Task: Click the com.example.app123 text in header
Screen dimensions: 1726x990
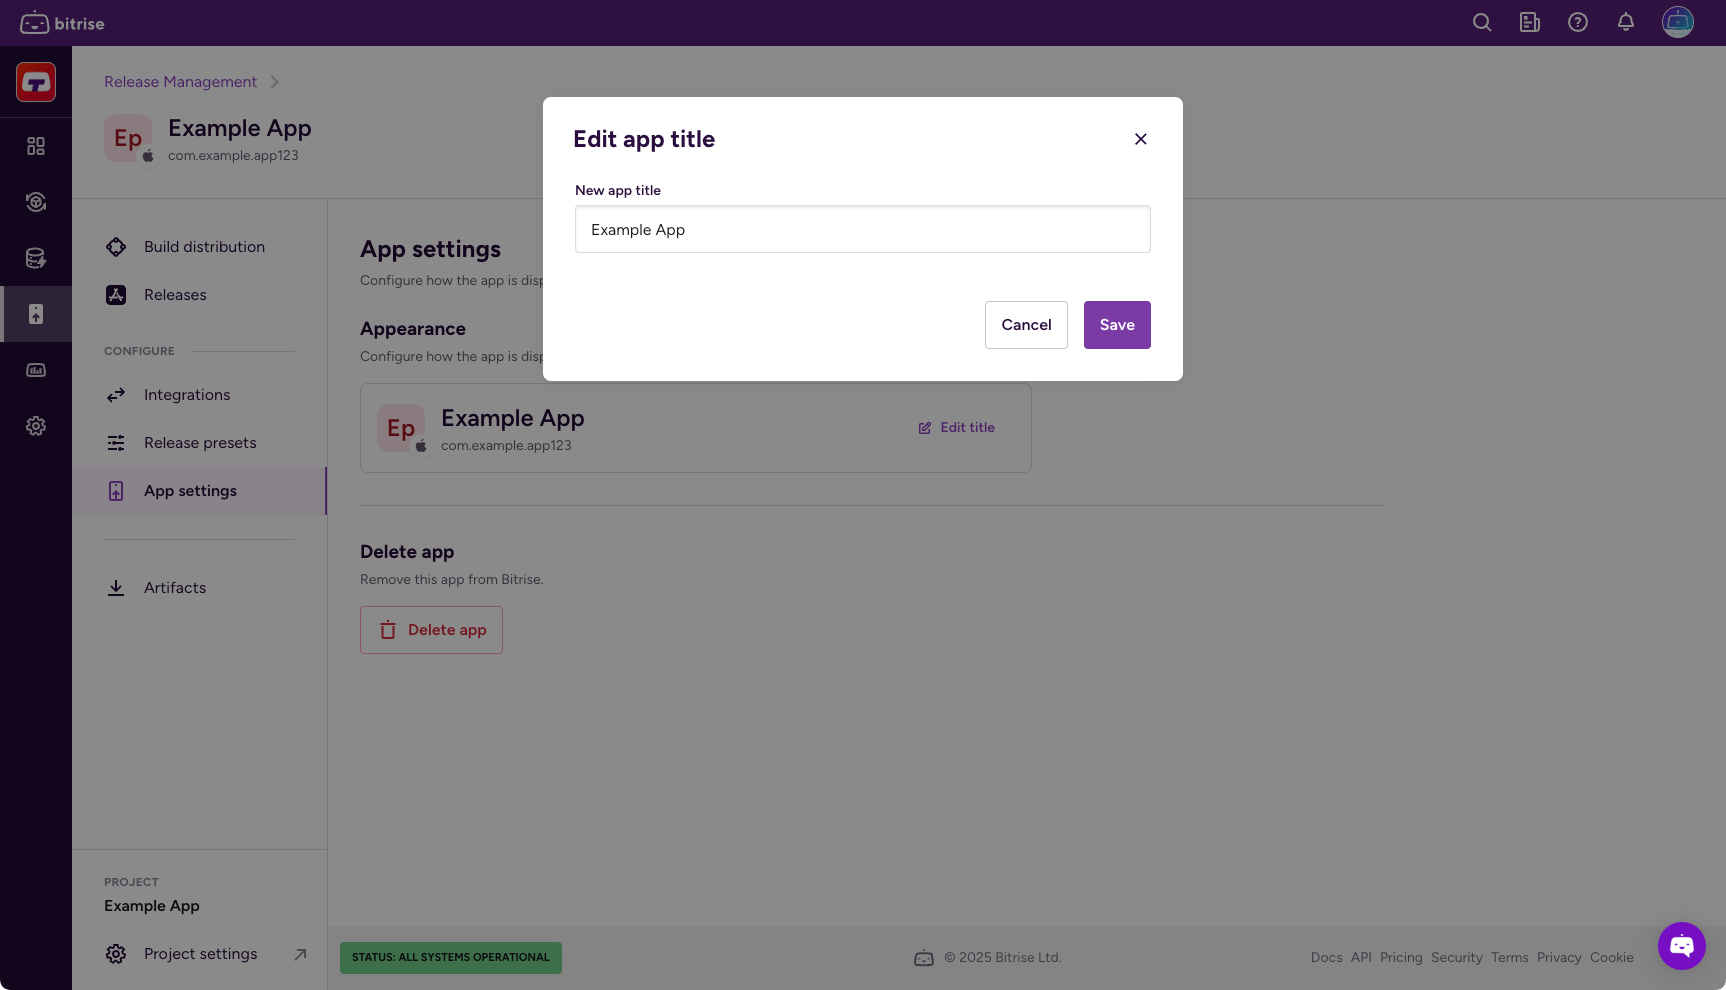Action: pos(233,156)
